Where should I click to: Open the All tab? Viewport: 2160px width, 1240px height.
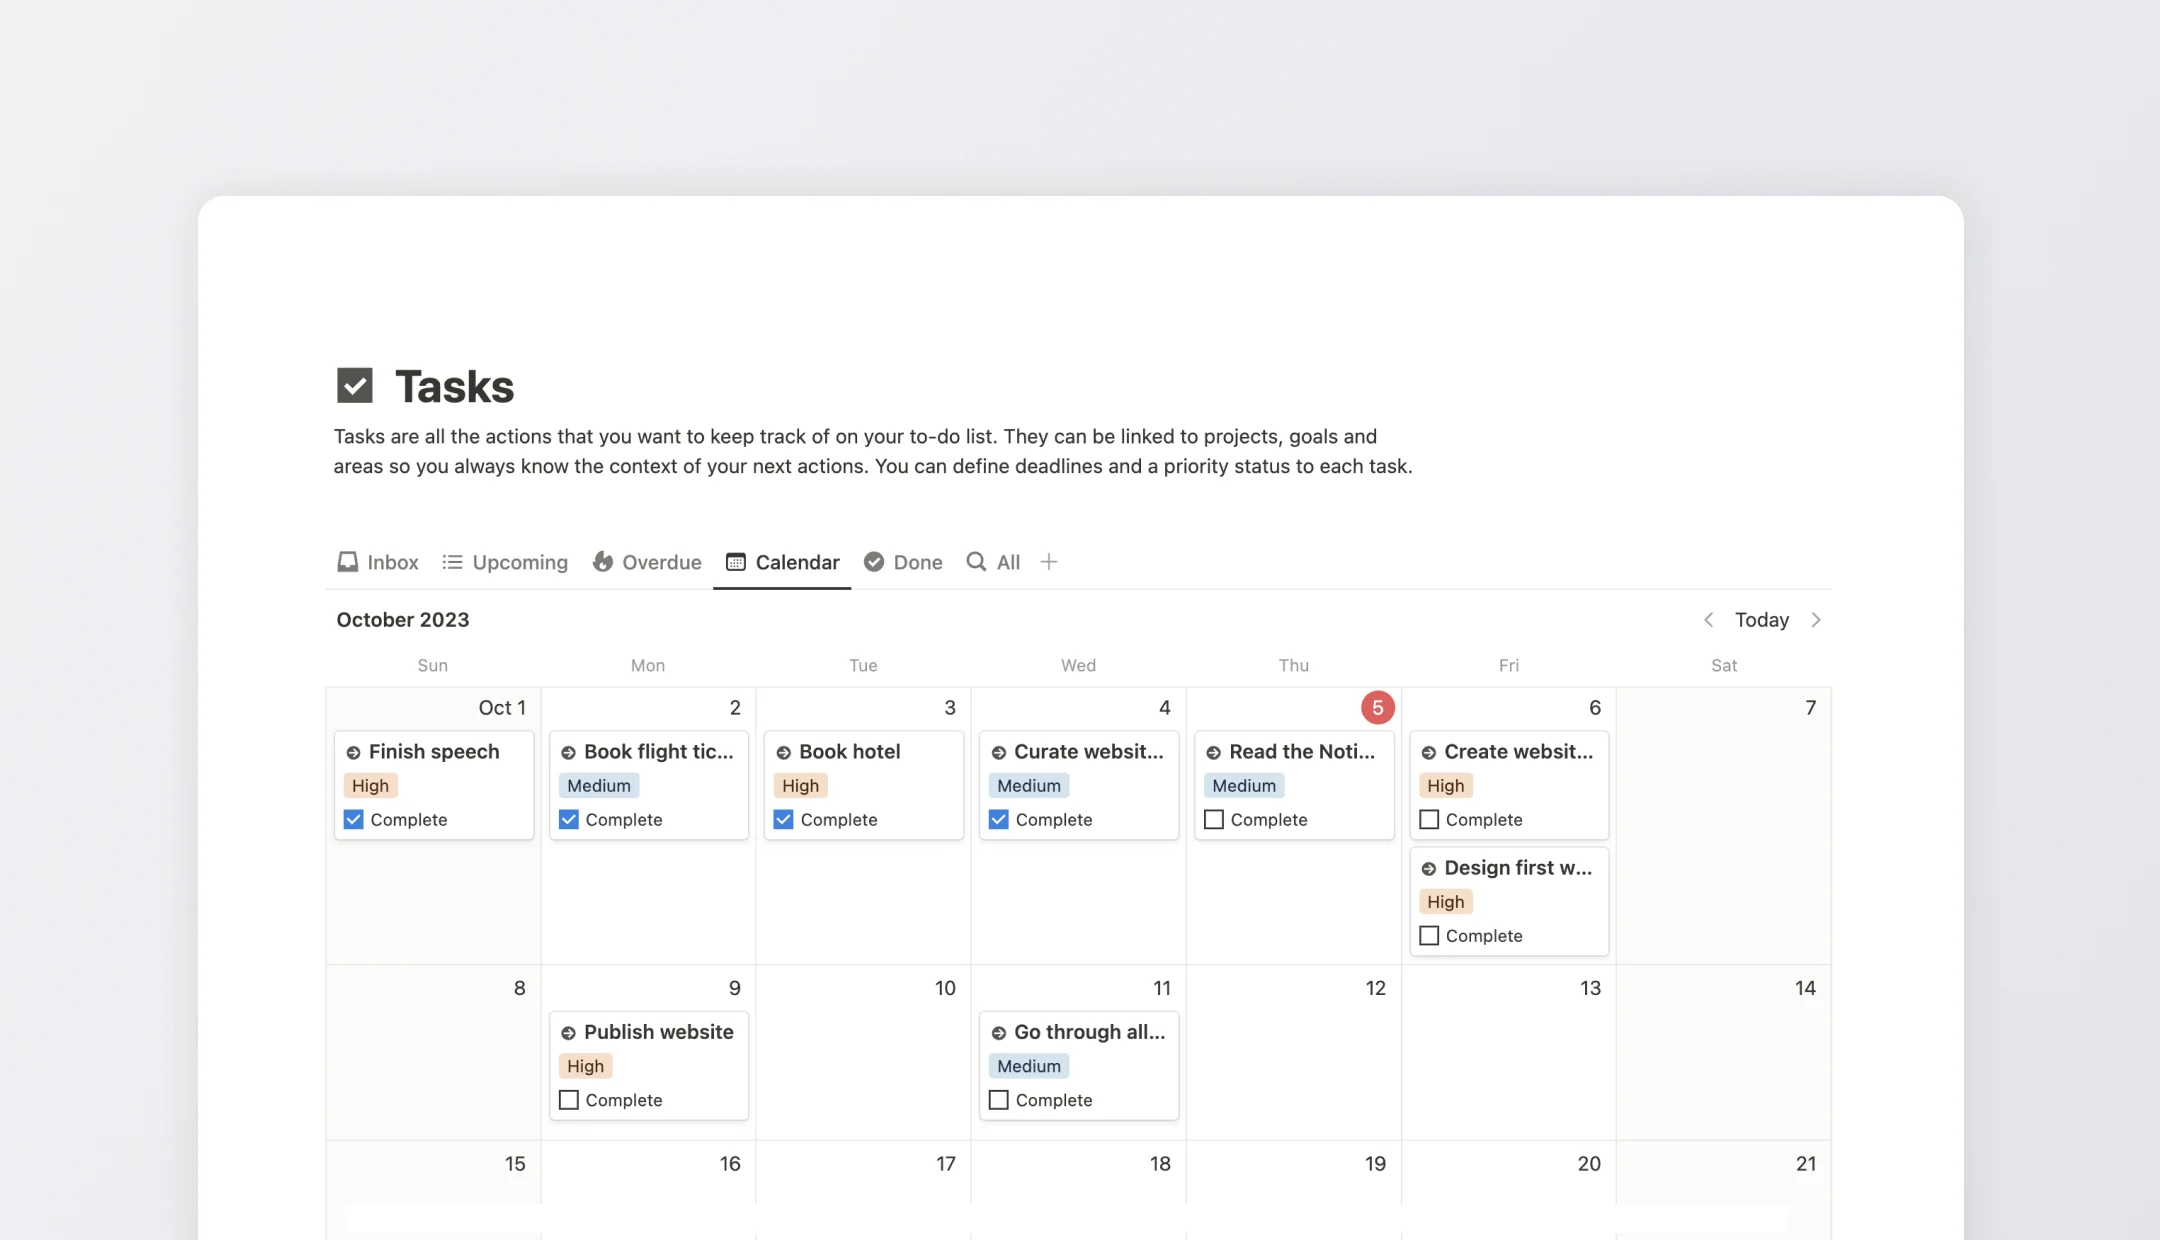(1009, 562)
